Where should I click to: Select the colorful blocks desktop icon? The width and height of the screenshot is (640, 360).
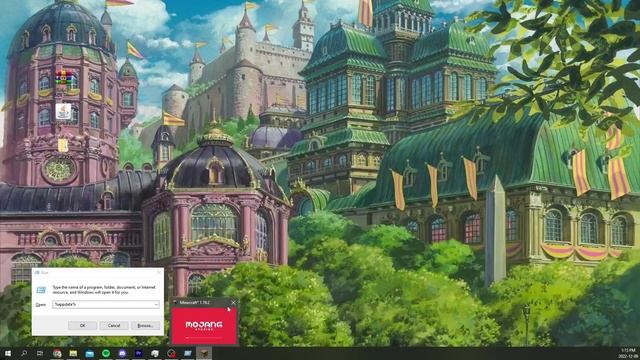click(64, 77)
